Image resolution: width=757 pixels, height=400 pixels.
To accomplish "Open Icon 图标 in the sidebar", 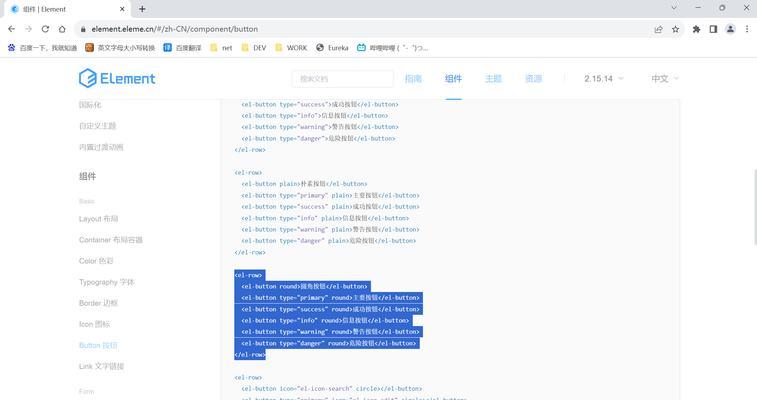I will (95, 324).
